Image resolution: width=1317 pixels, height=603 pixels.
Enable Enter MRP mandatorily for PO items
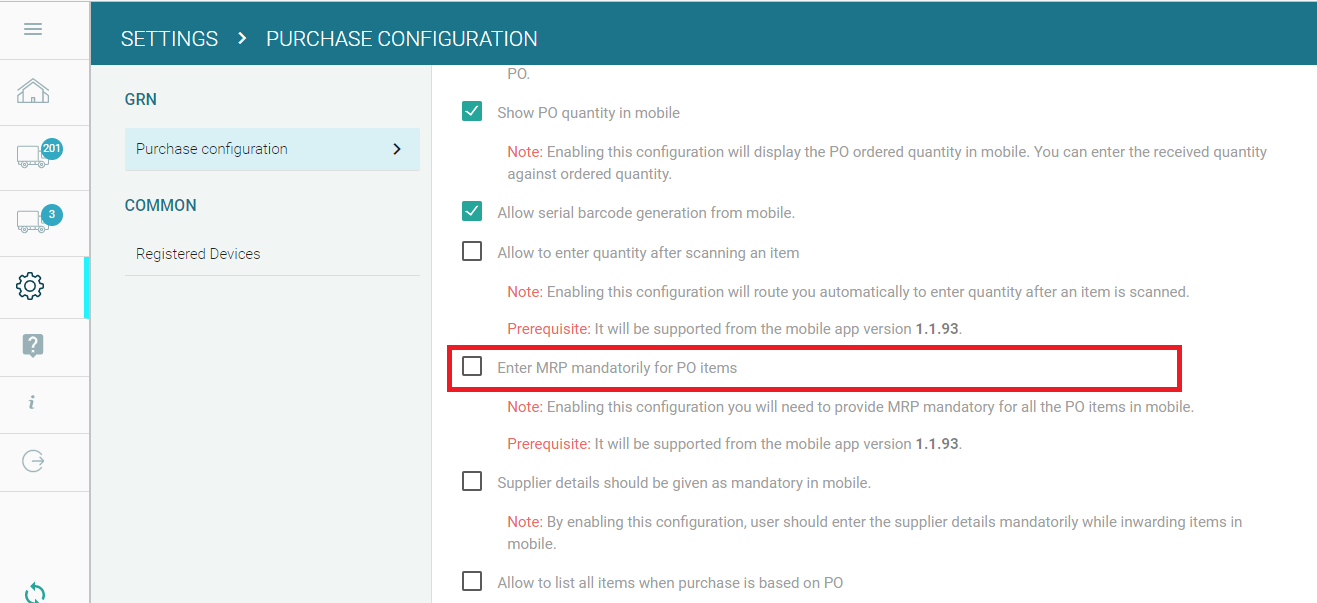click(472, 367)
